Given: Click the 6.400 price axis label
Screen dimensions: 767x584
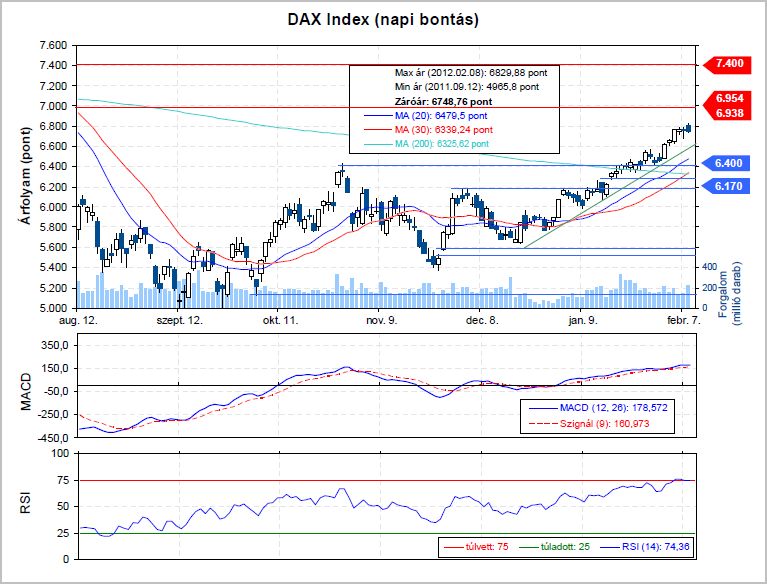Looking at the screenshot, I should coord(52,167).
